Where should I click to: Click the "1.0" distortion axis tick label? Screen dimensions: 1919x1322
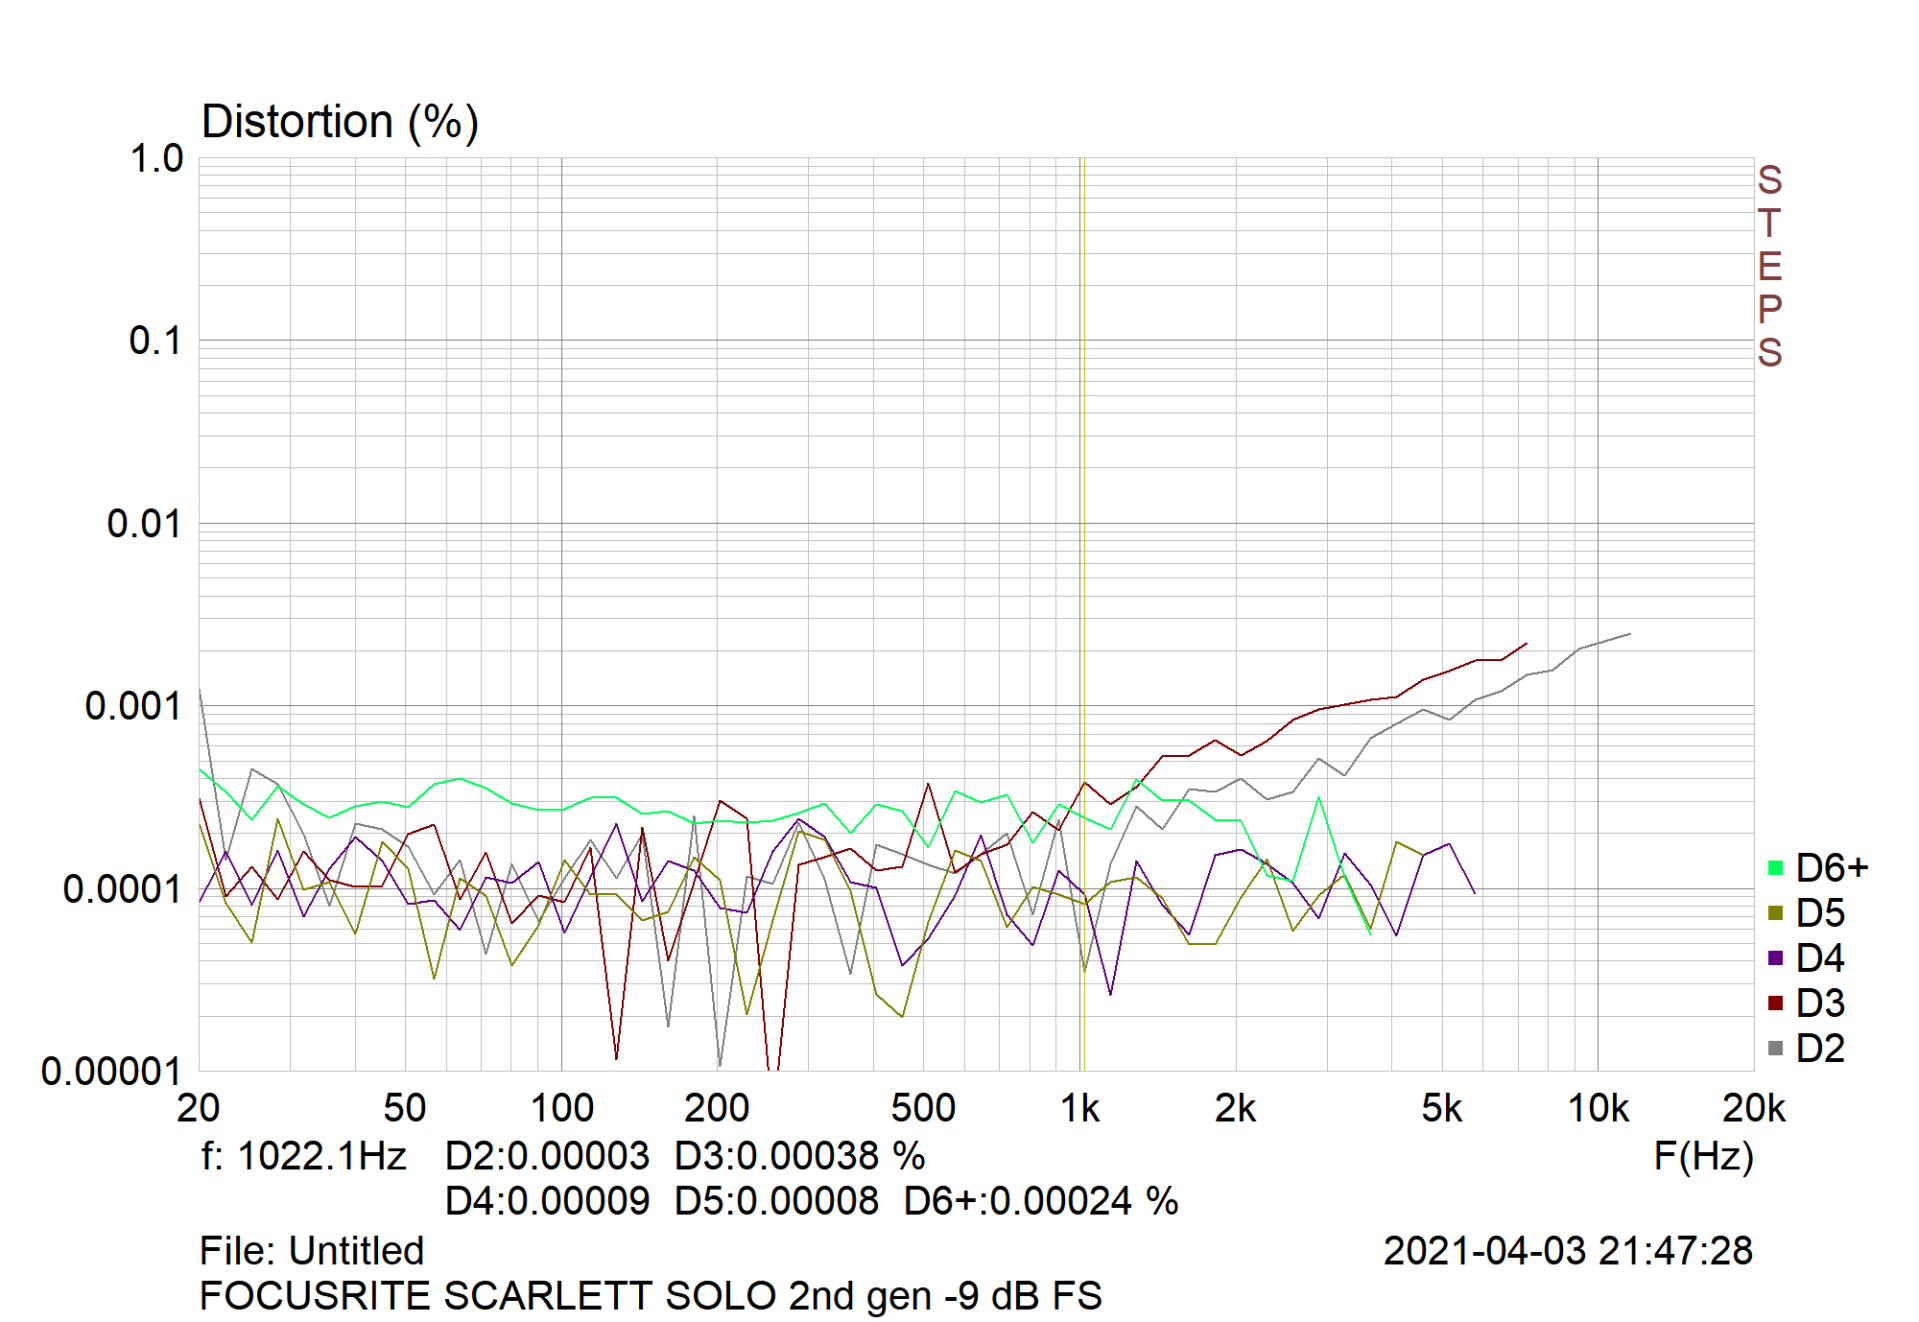pos(157,159)
